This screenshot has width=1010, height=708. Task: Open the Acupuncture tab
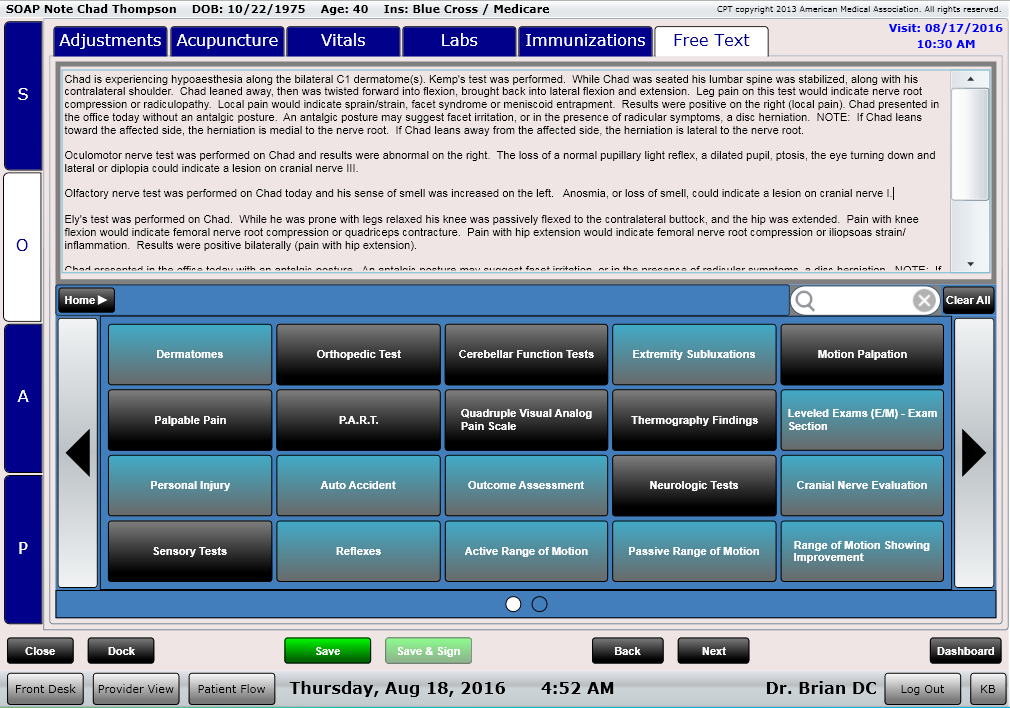click(x=227, y=41)
